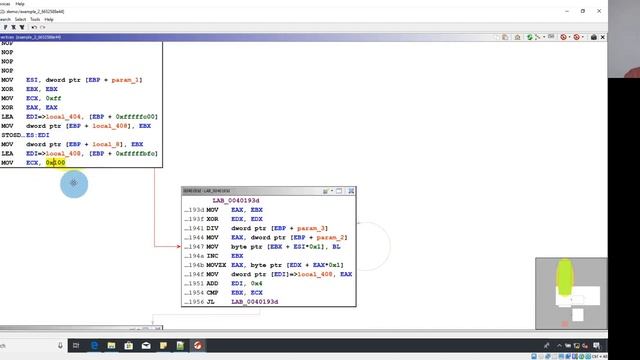Click the first bold letter toolbar icon
This screenshot has height=360, width=640.
(5, 27)
